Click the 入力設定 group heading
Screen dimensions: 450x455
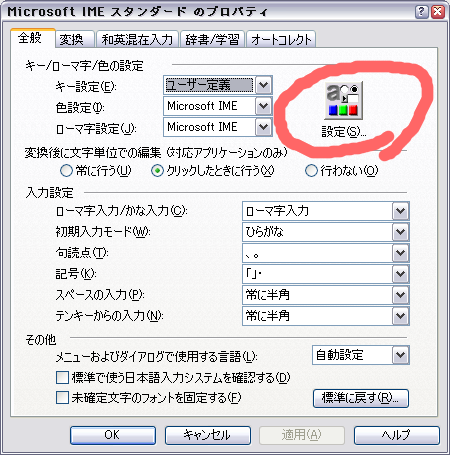click(x=49, y=193)
